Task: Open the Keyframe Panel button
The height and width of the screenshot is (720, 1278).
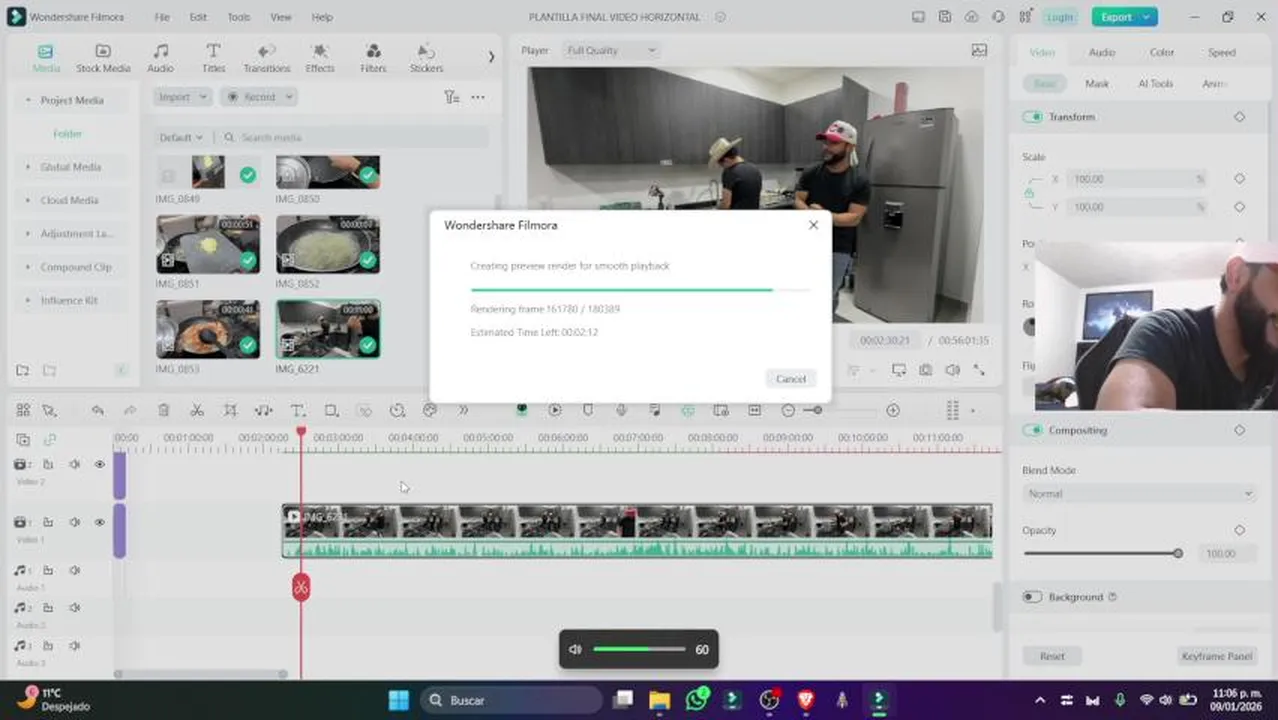Action: (1217, 656)
